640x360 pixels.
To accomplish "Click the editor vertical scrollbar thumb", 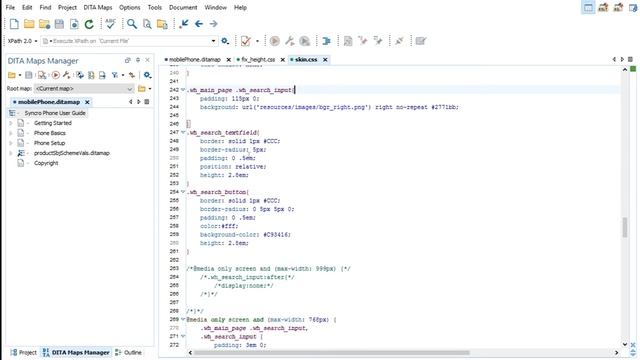I will [624, 227].
